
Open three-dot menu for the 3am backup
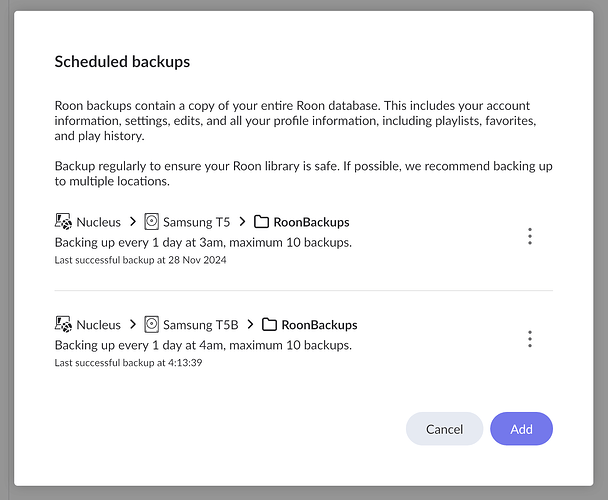pyautogui.click(x=530, y=236)
